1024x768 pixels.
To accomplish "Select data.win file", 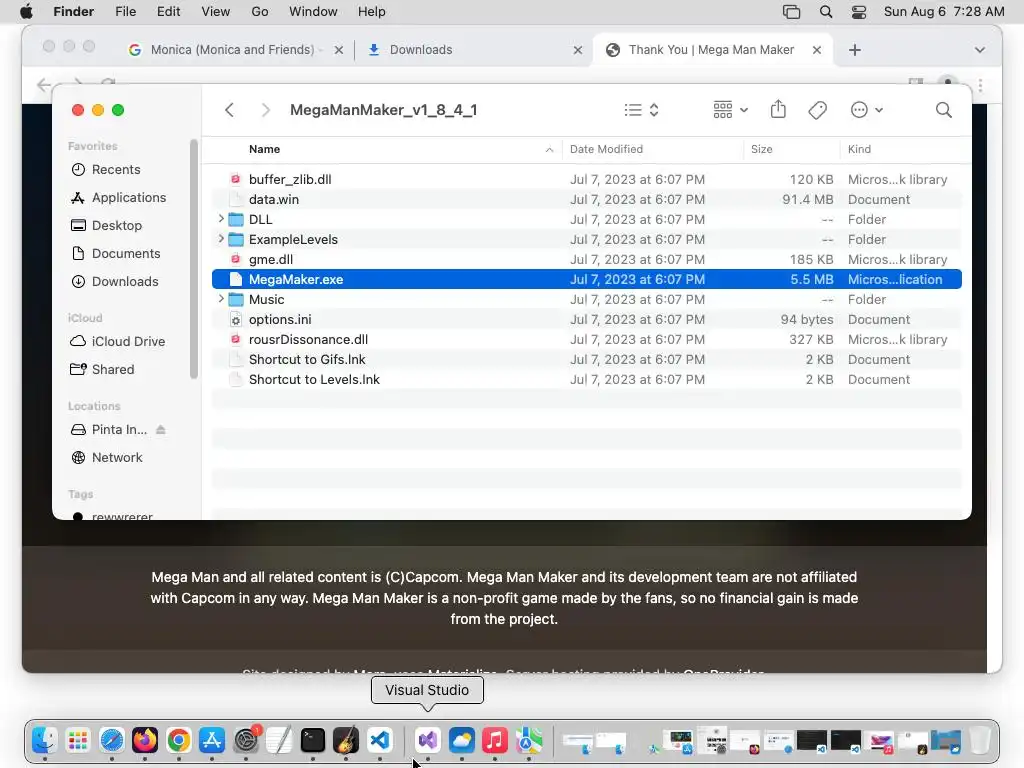I will (x=586, y=199).
